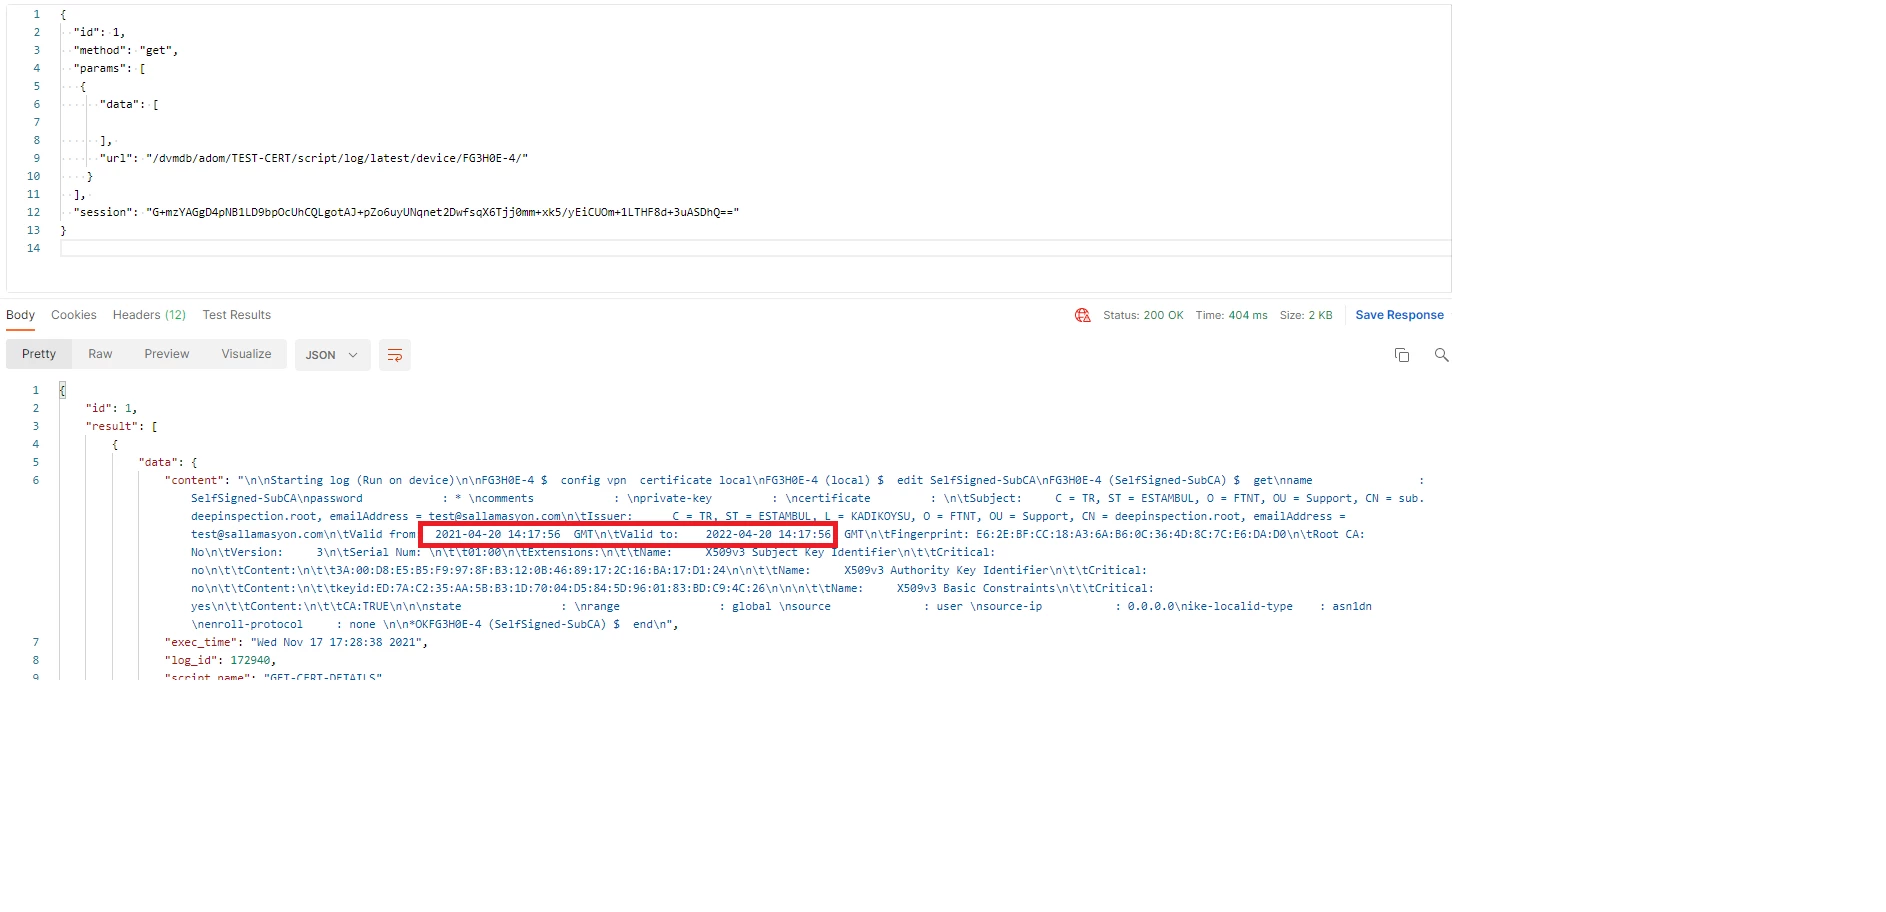
Task: Select the Body response tab
Action: pos(20,314)
